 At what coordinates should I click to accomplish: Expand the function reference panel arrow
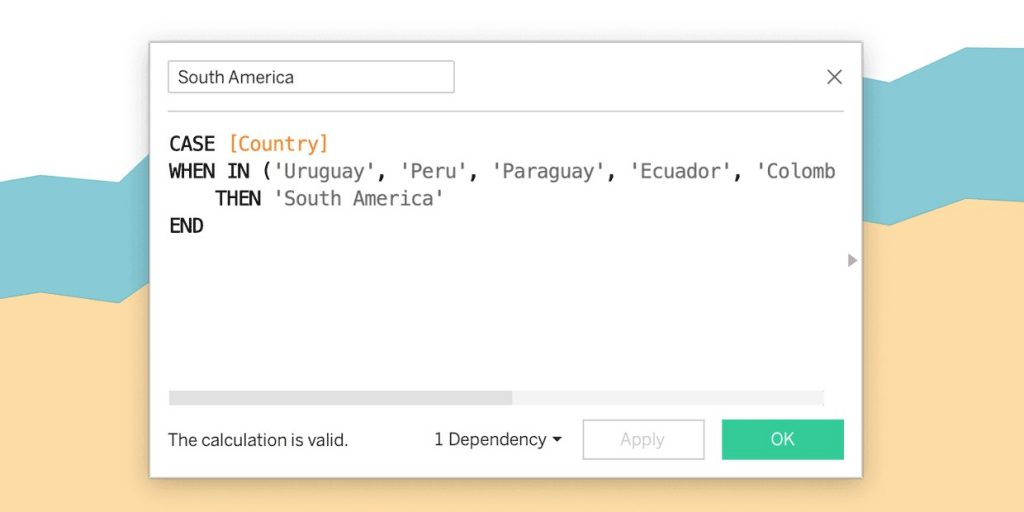(x=852, y=260)
